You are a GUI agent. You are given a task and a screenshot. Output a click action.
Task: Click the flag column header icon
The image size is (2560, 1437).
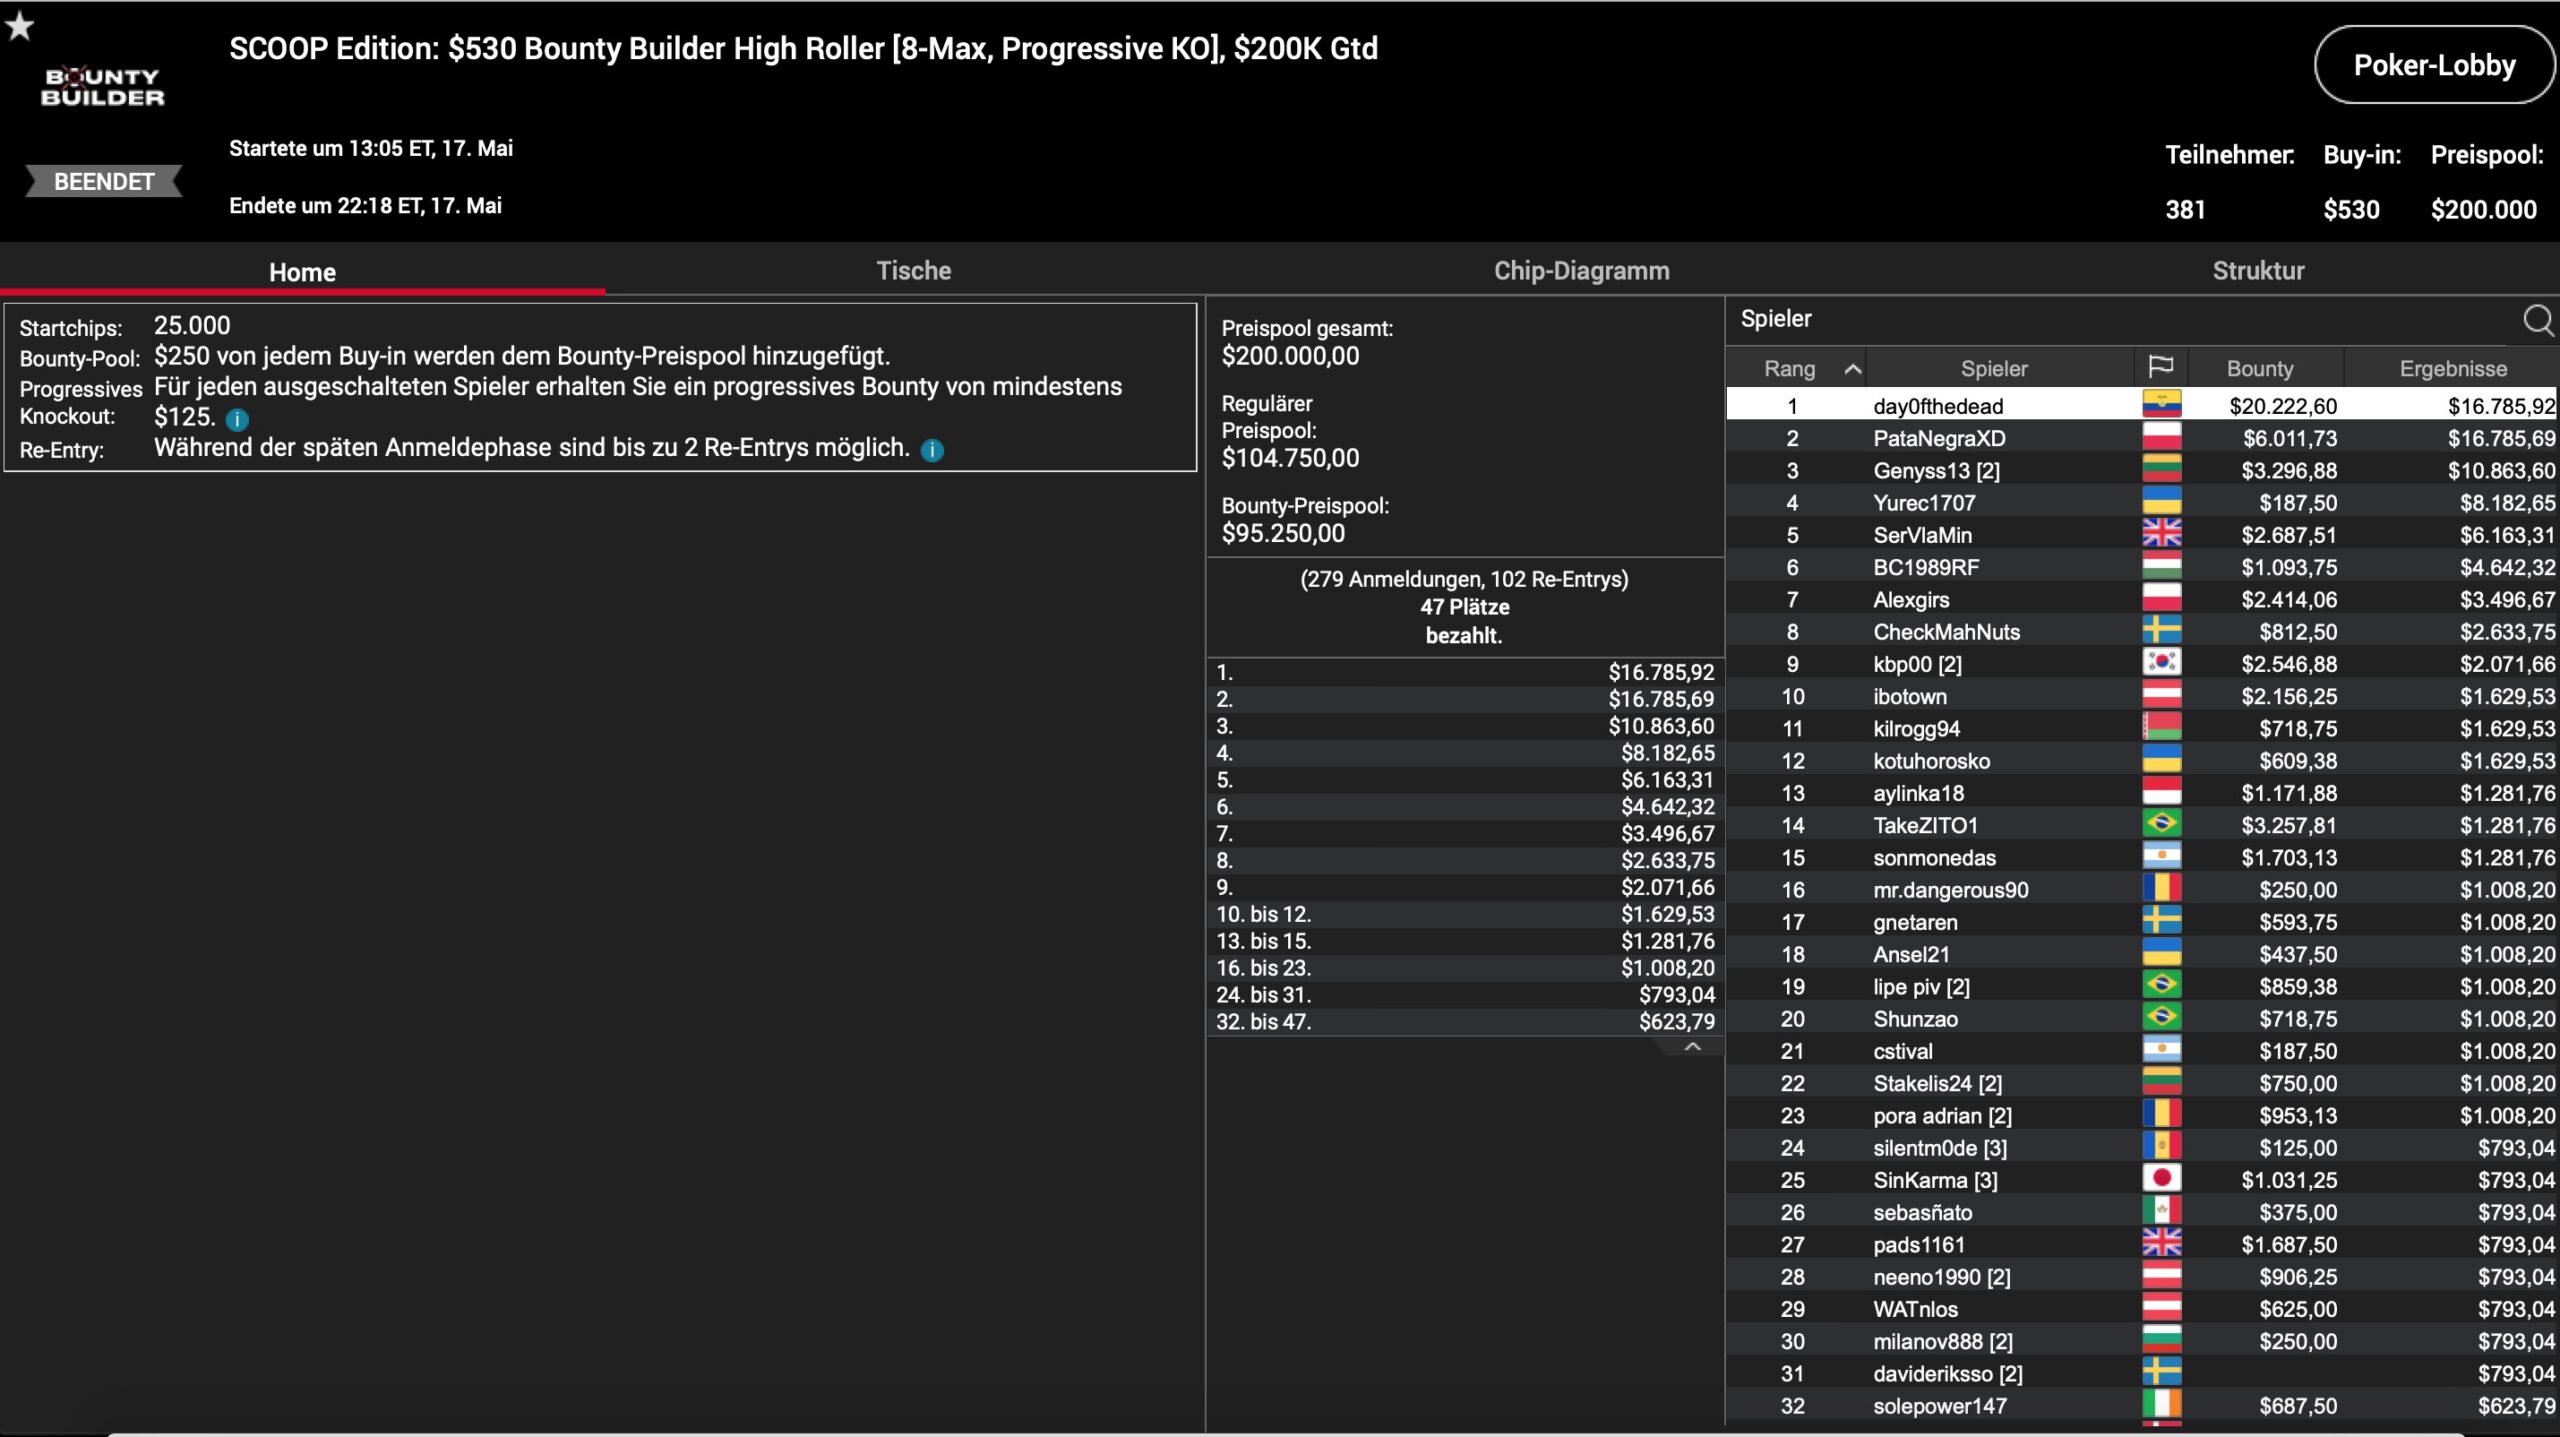pyautogui.click(x=2160, y=367)
